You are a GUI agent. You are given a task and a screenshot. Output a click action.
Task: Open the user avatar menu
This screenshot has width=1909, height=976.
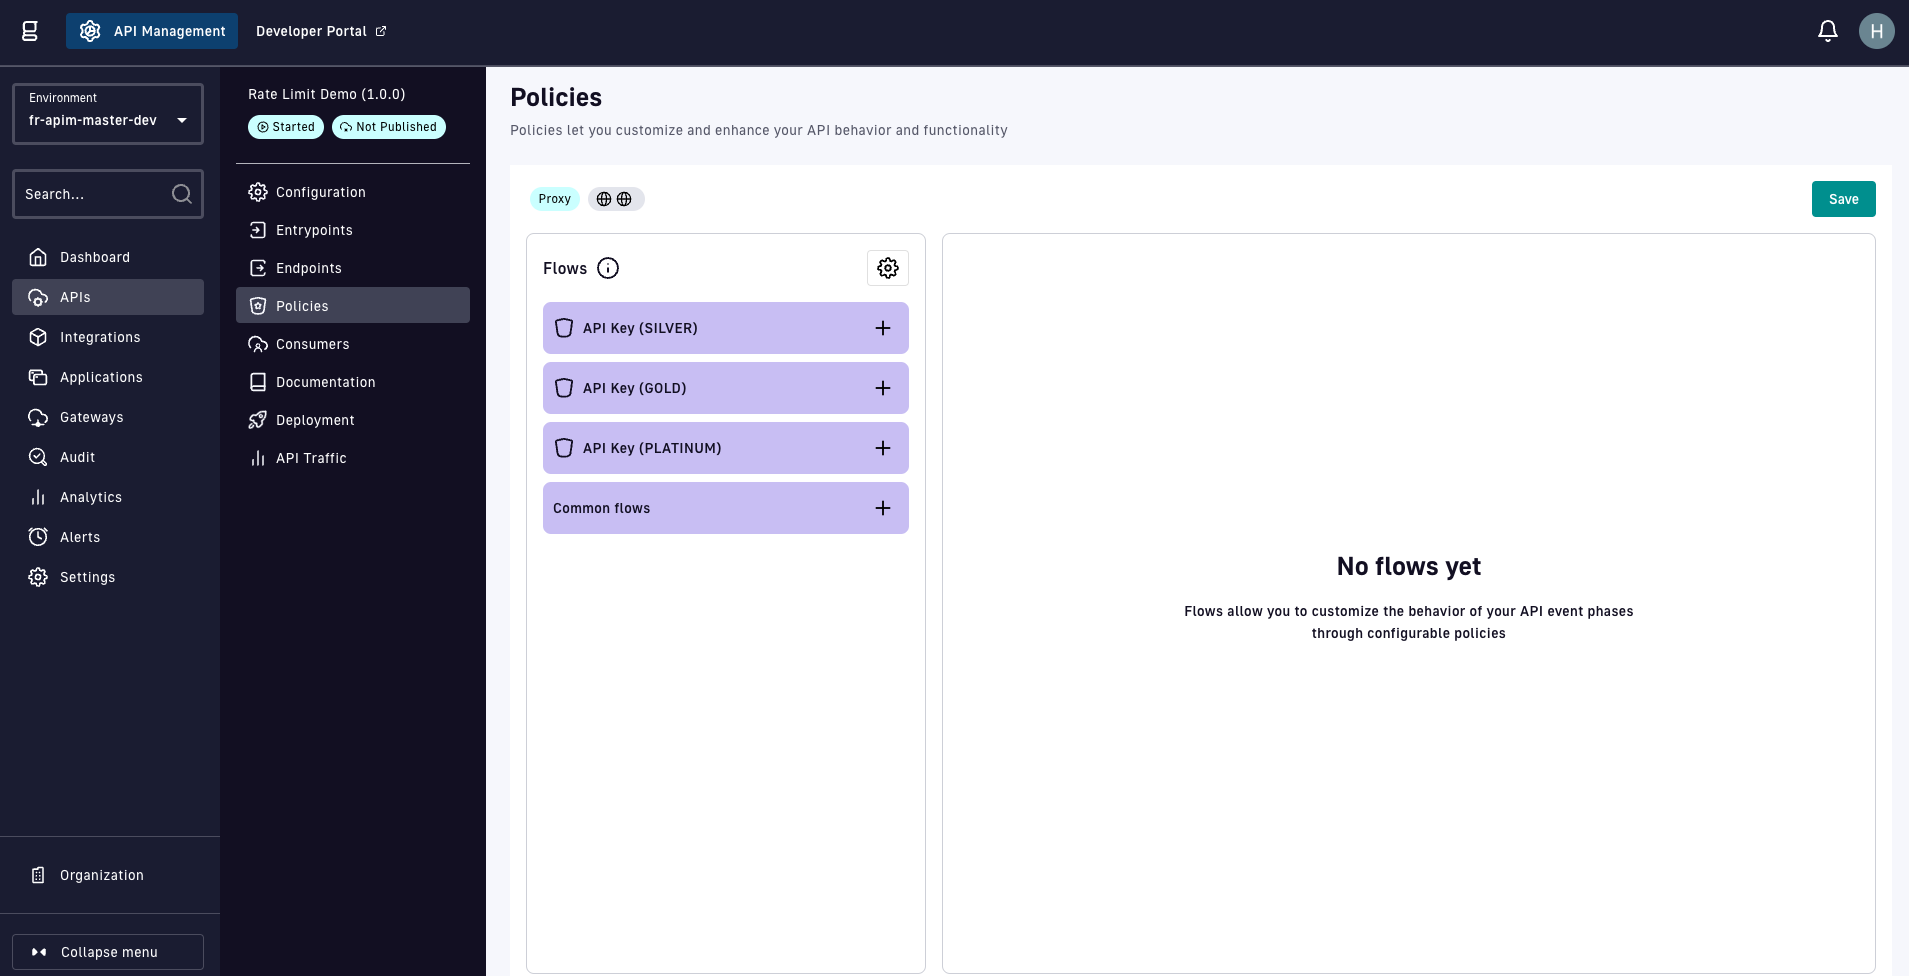coord(1876,31)
